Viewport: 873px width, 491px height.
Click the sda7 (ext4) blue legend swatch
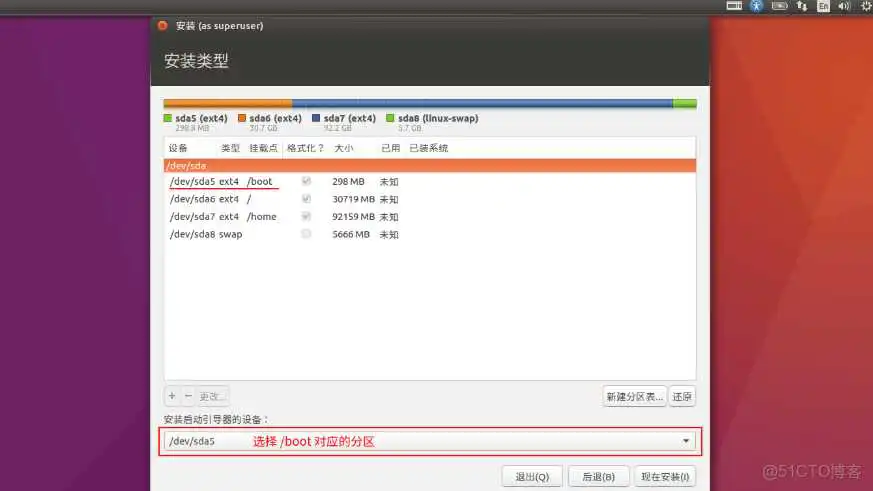[x=316, y=118]
